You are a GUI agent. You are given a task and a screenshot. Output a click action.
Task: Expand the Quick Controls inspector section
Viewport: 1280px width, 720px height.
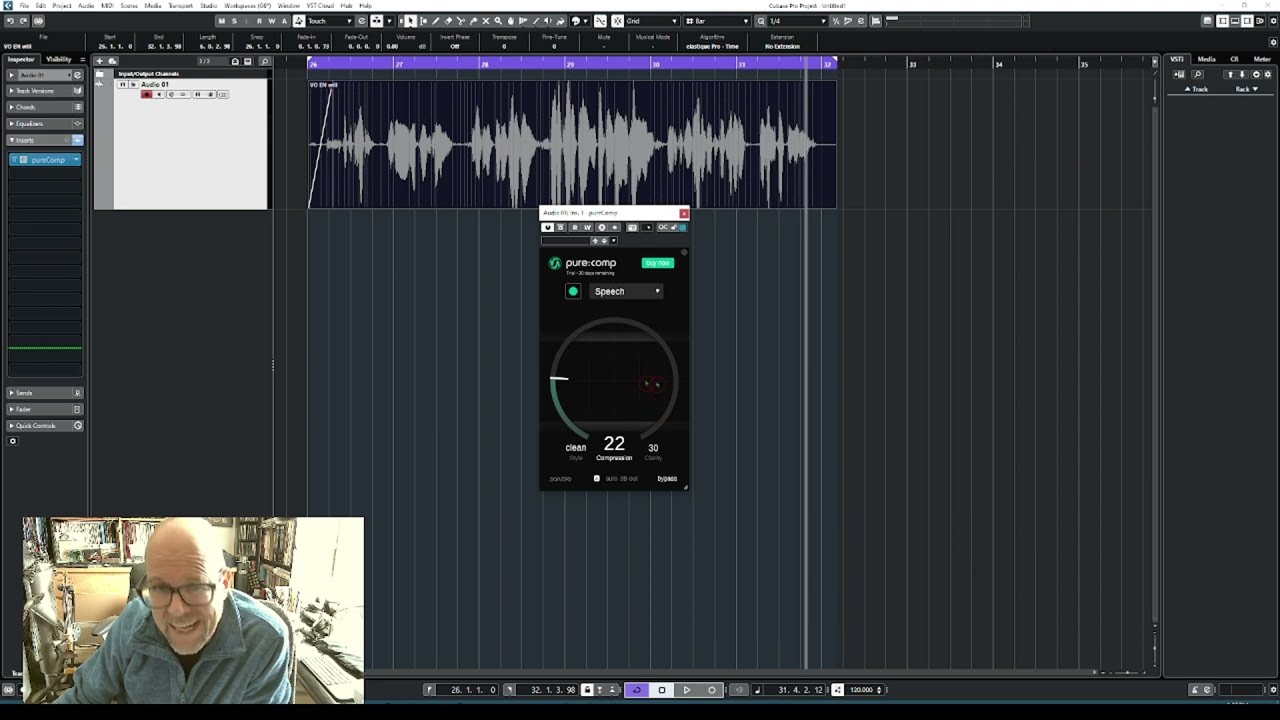pos(45,426)
